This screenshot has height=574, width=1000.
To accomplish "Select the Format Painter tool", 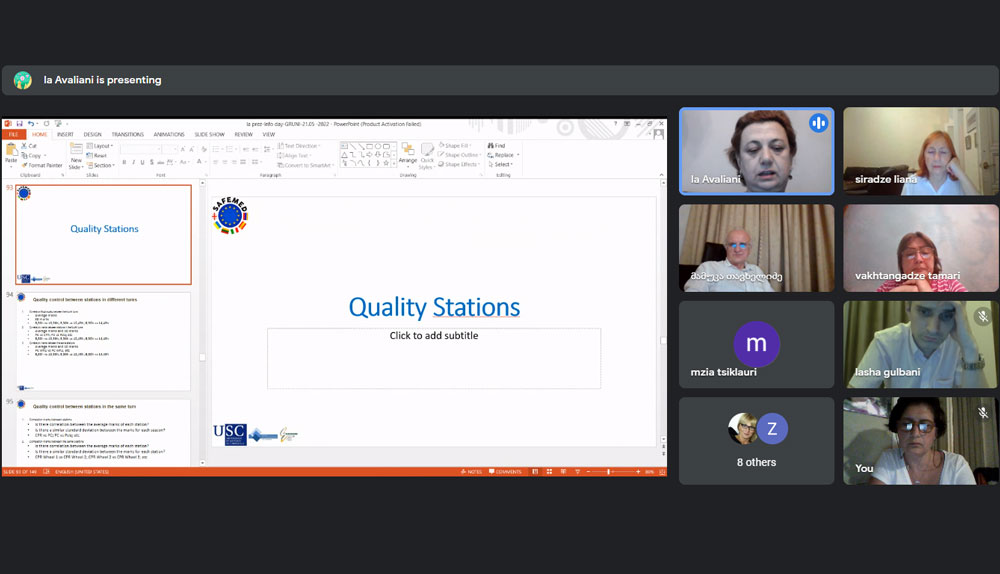I will pyautogui.click(x=43, y=165).
